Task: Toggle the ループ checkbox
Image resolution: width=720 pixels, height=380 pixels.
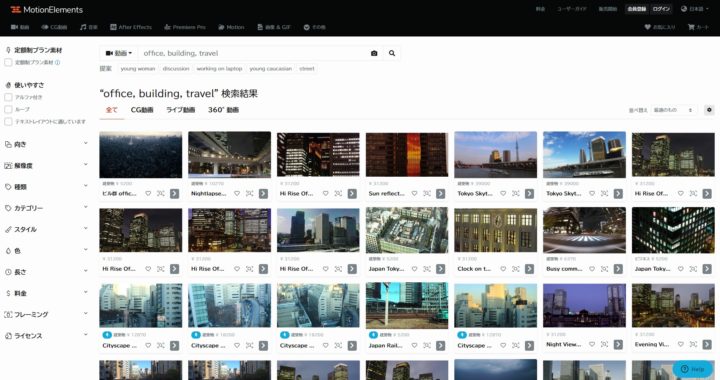Action: coord(8,110)
